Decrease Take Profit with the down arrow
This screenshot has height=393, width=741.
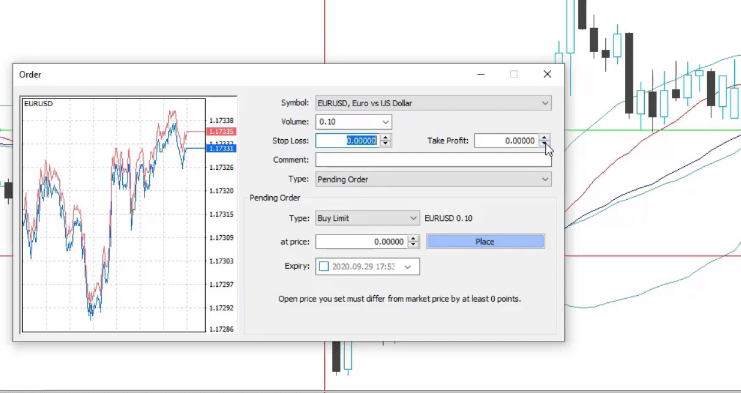point(544,144)
